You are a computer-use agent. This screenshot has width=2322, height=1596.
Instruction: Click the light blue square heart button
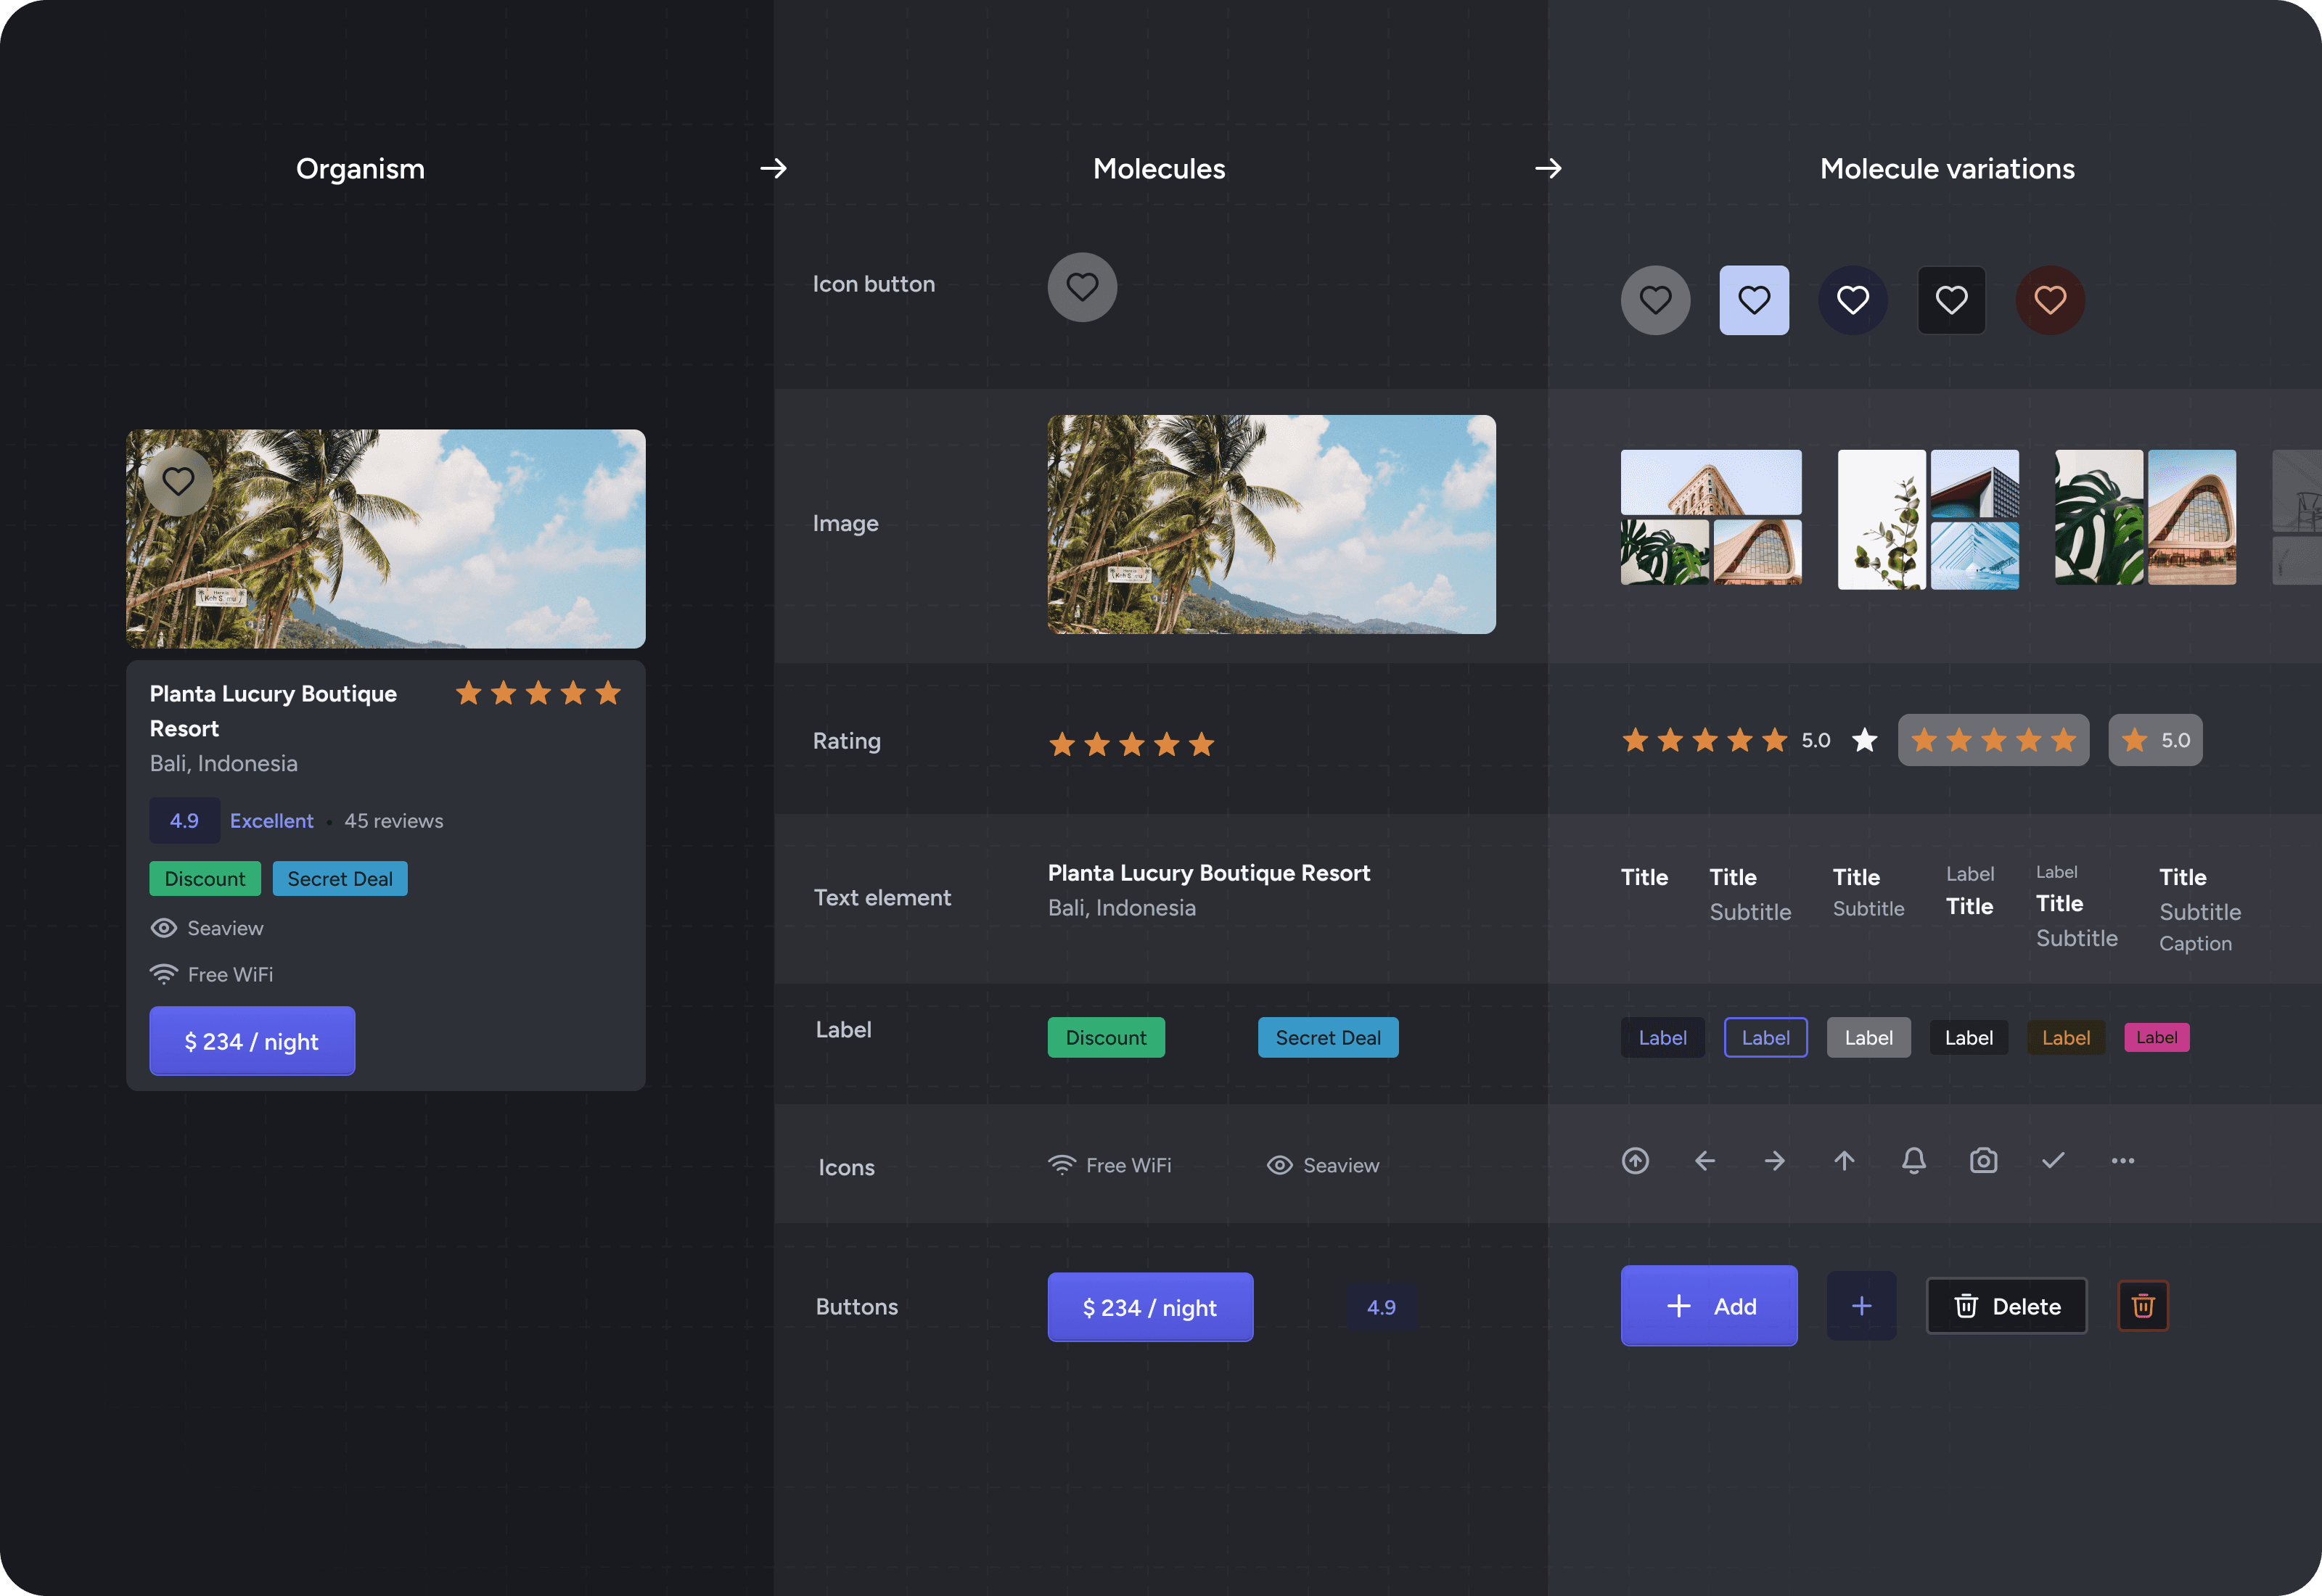click(1753, 300)
